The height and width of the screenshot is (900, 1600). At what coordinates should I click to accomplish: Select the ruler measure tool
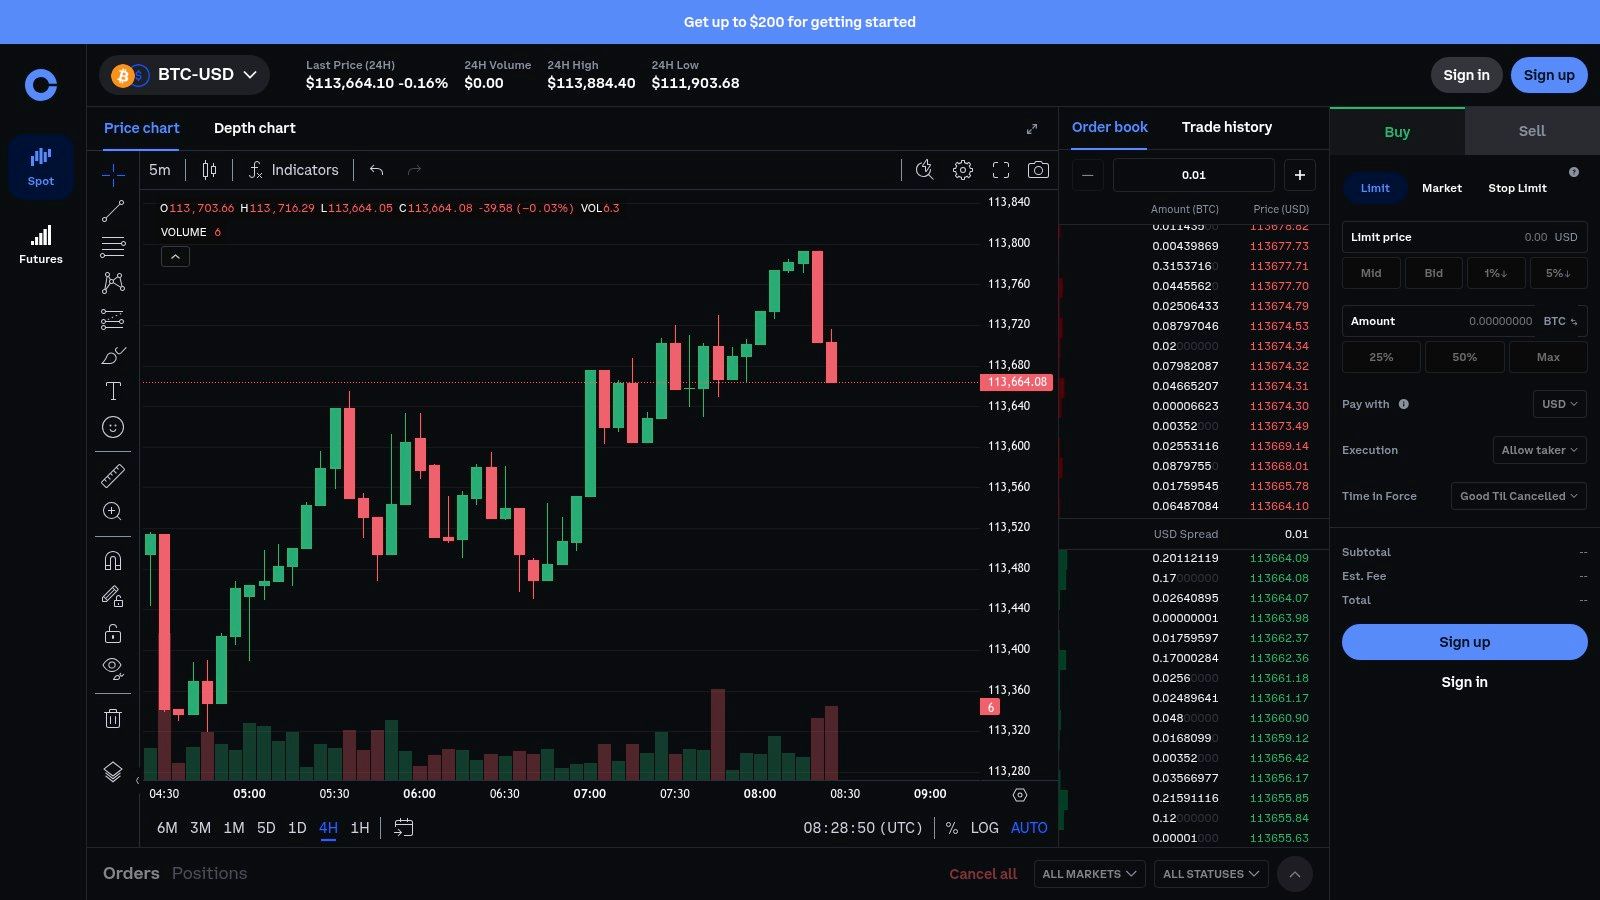[113, 475]
